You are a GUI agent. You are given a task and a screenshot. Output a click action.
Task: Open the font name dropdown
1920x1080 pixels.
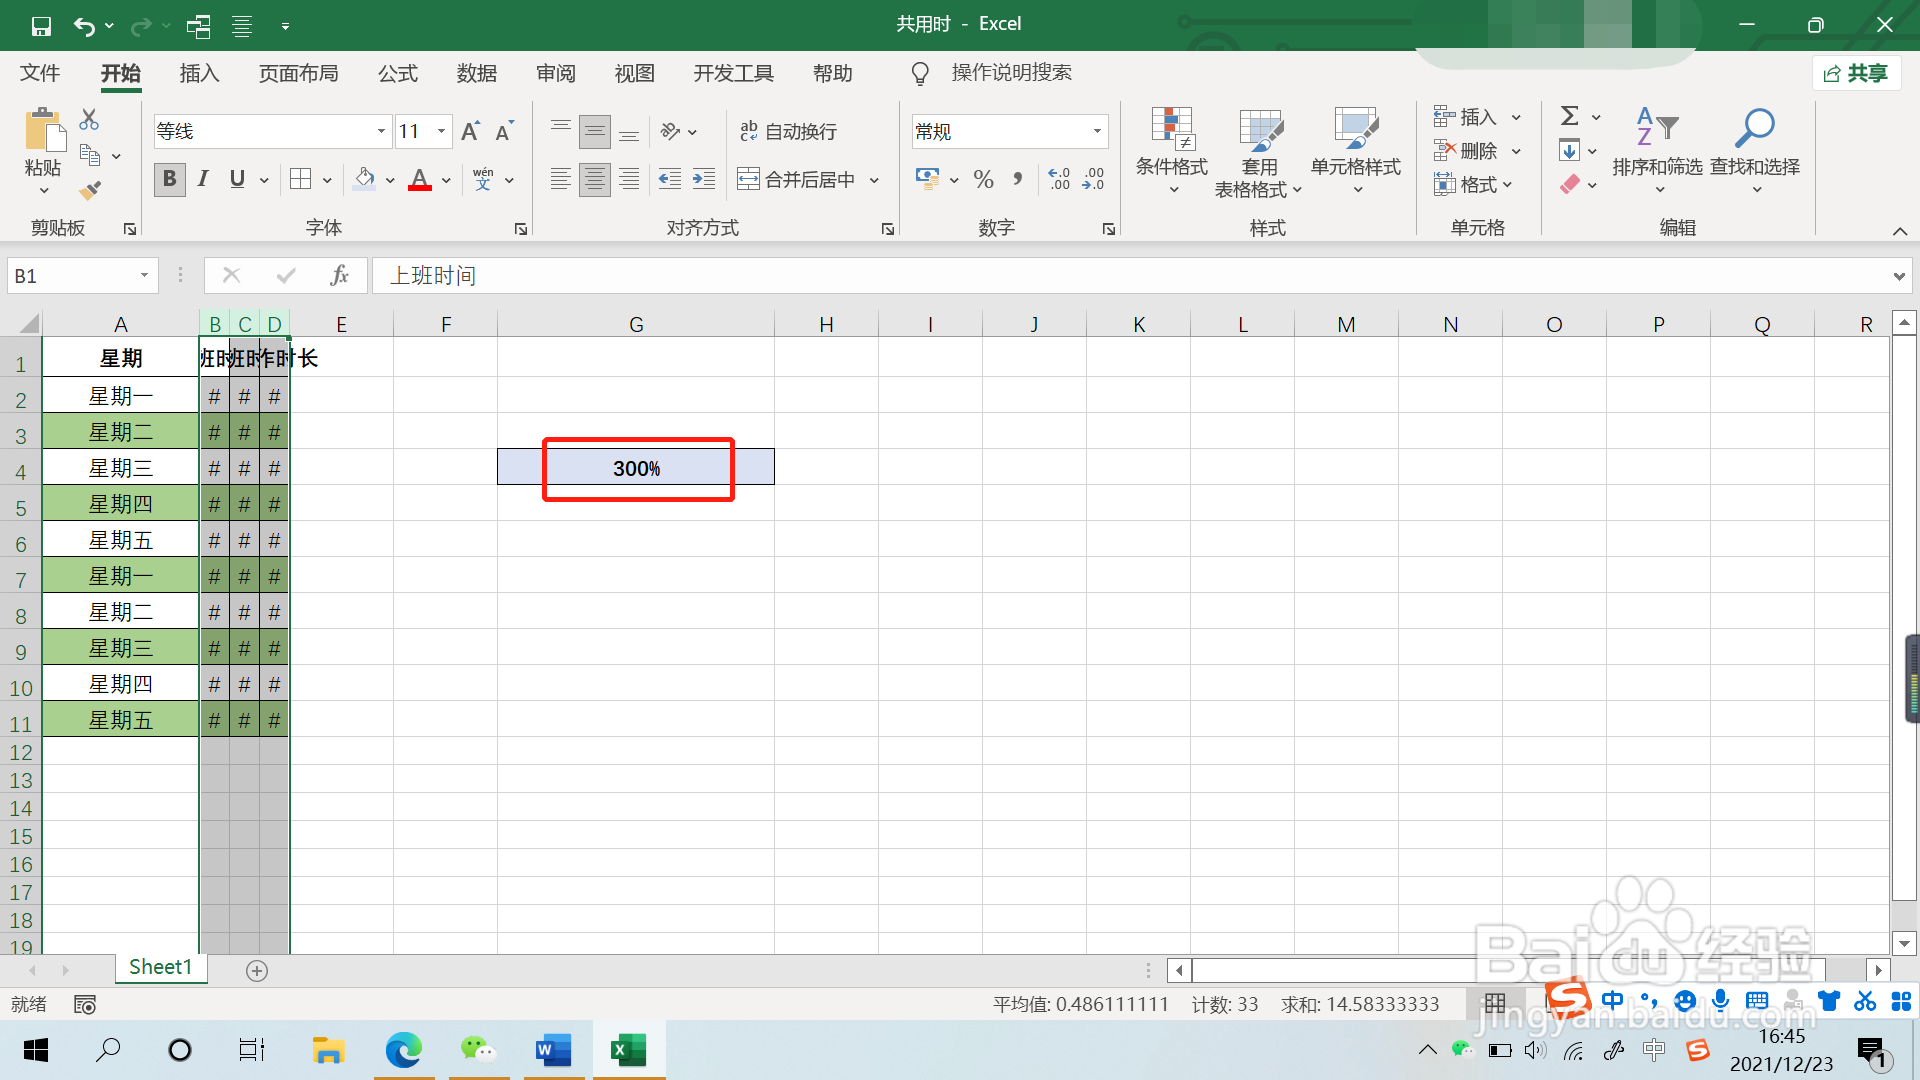tap(381, 131)
